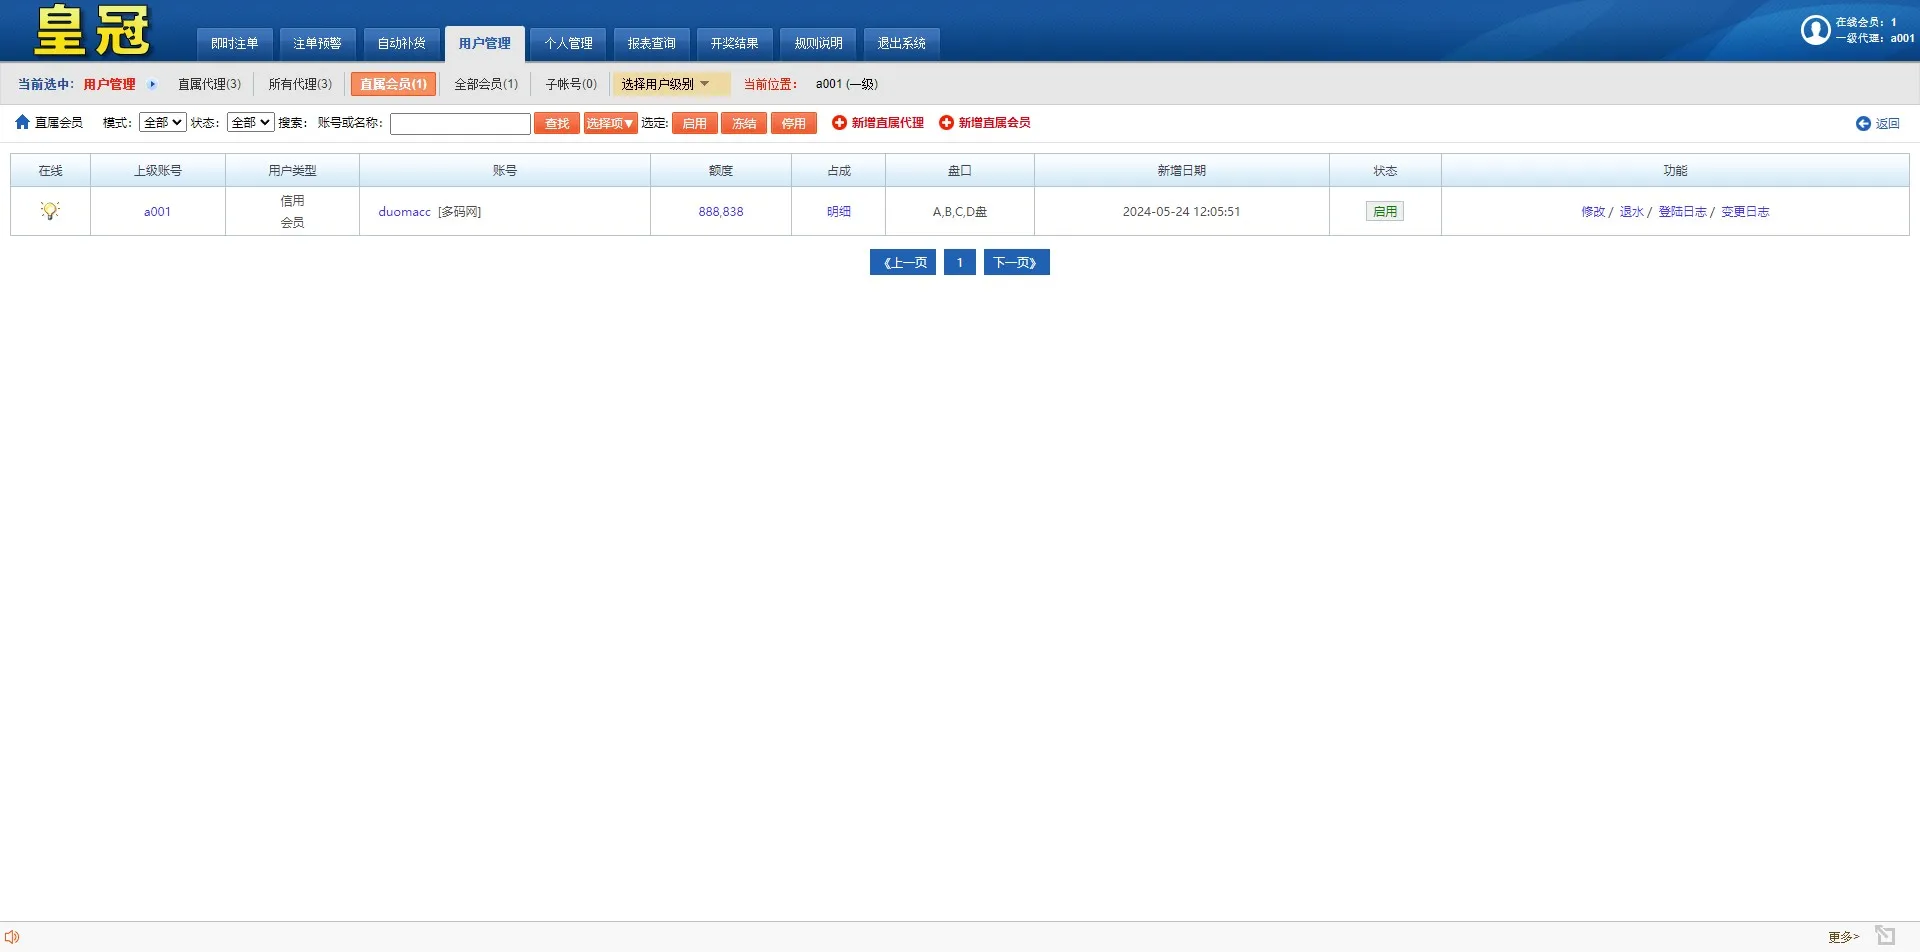Click the online status bulb icon for duomacc
The image size is (1920, 952).
coord(49,210)
